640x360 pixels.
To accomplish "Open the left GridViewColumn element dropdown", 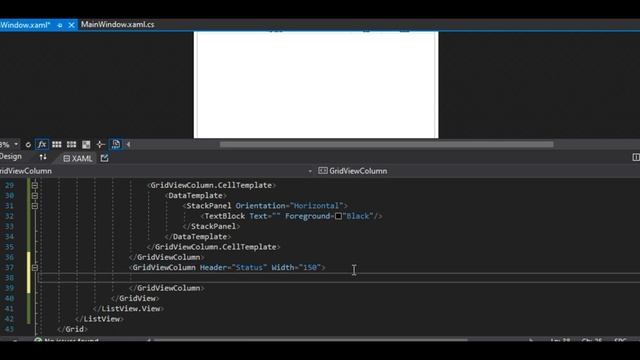I will click(x=310, y=171).
